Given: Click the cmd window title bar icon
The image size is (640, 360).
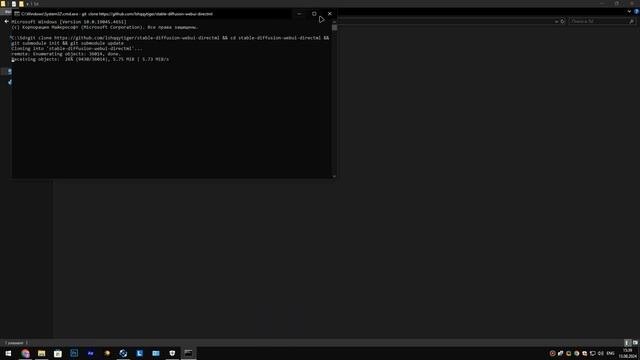Looking at the screenshot, I should (x=17, y=13).
